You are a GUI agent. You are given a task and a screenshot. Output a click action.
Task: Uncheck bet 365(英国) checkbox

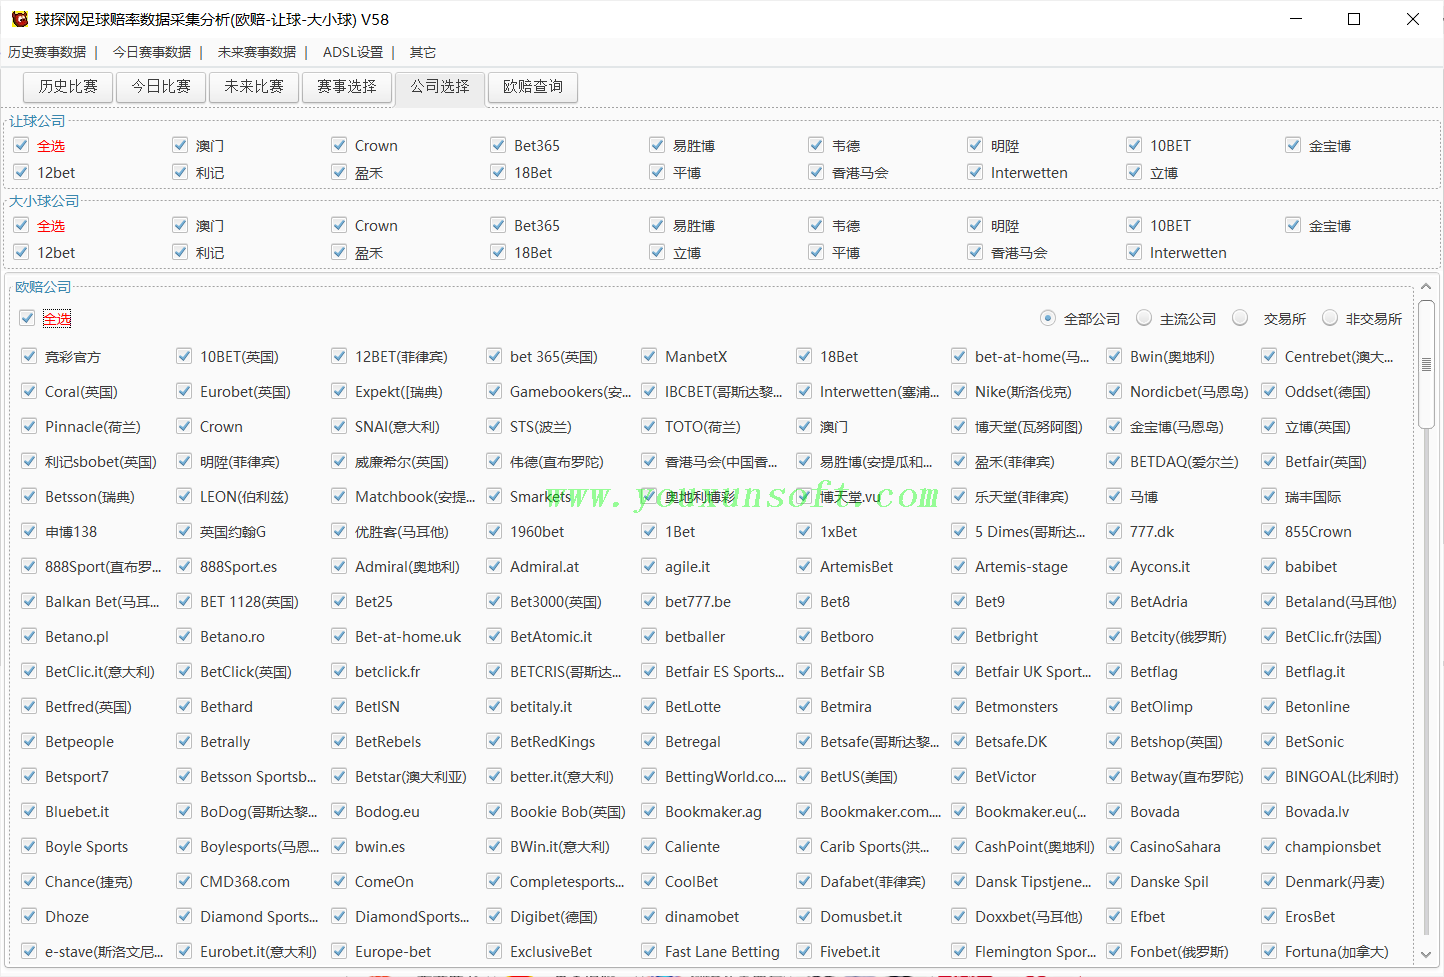tap(494, 356)
